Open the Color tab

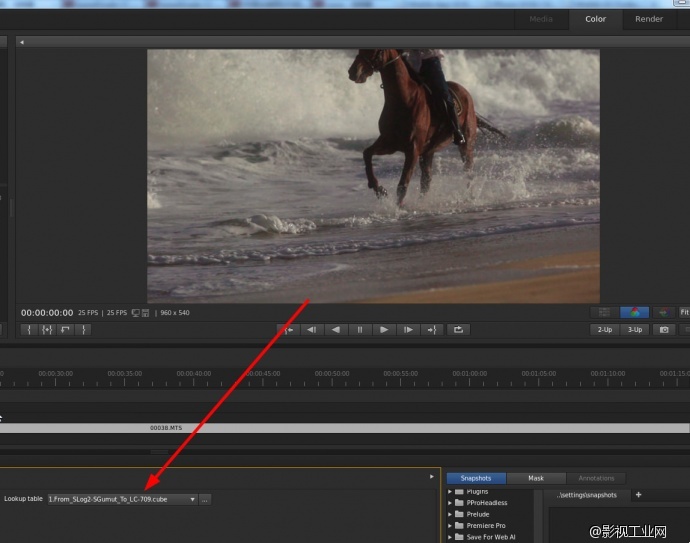(x=595, y=19)
